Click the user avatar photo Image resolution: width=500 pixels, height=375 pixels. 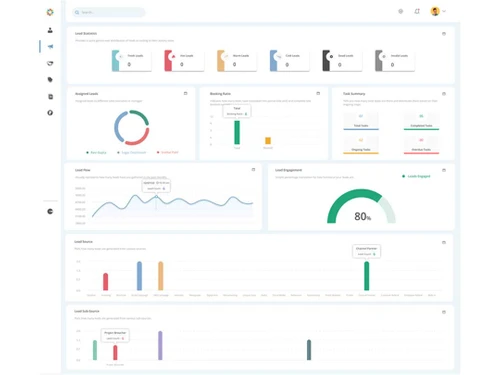pos(435,11)
